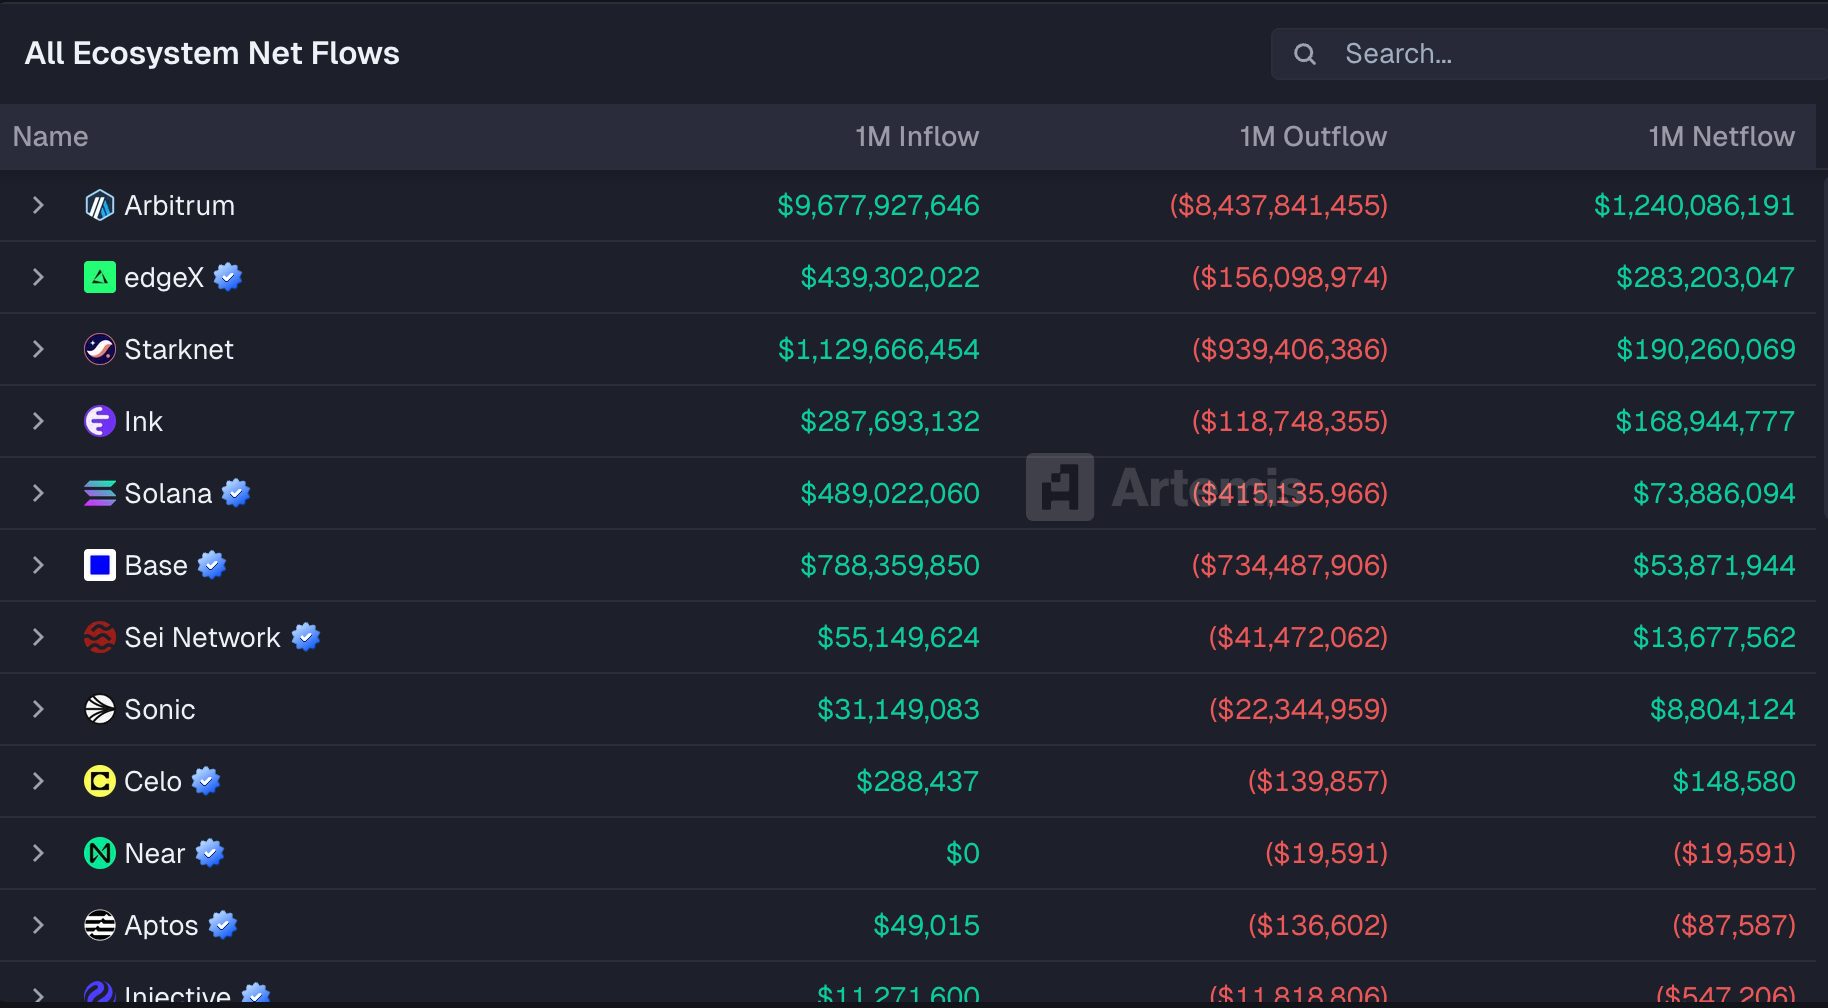Viewport: 1828px width, 1008px height.
Task: Click the All Ecosystem Net Flows title
Action: coord(212,53)
